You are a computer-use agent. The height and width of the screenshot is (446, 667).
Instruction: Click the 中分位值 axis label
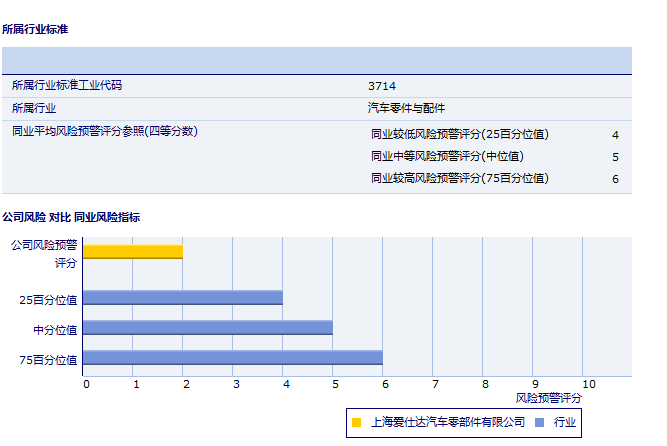[x=55, y=328]
